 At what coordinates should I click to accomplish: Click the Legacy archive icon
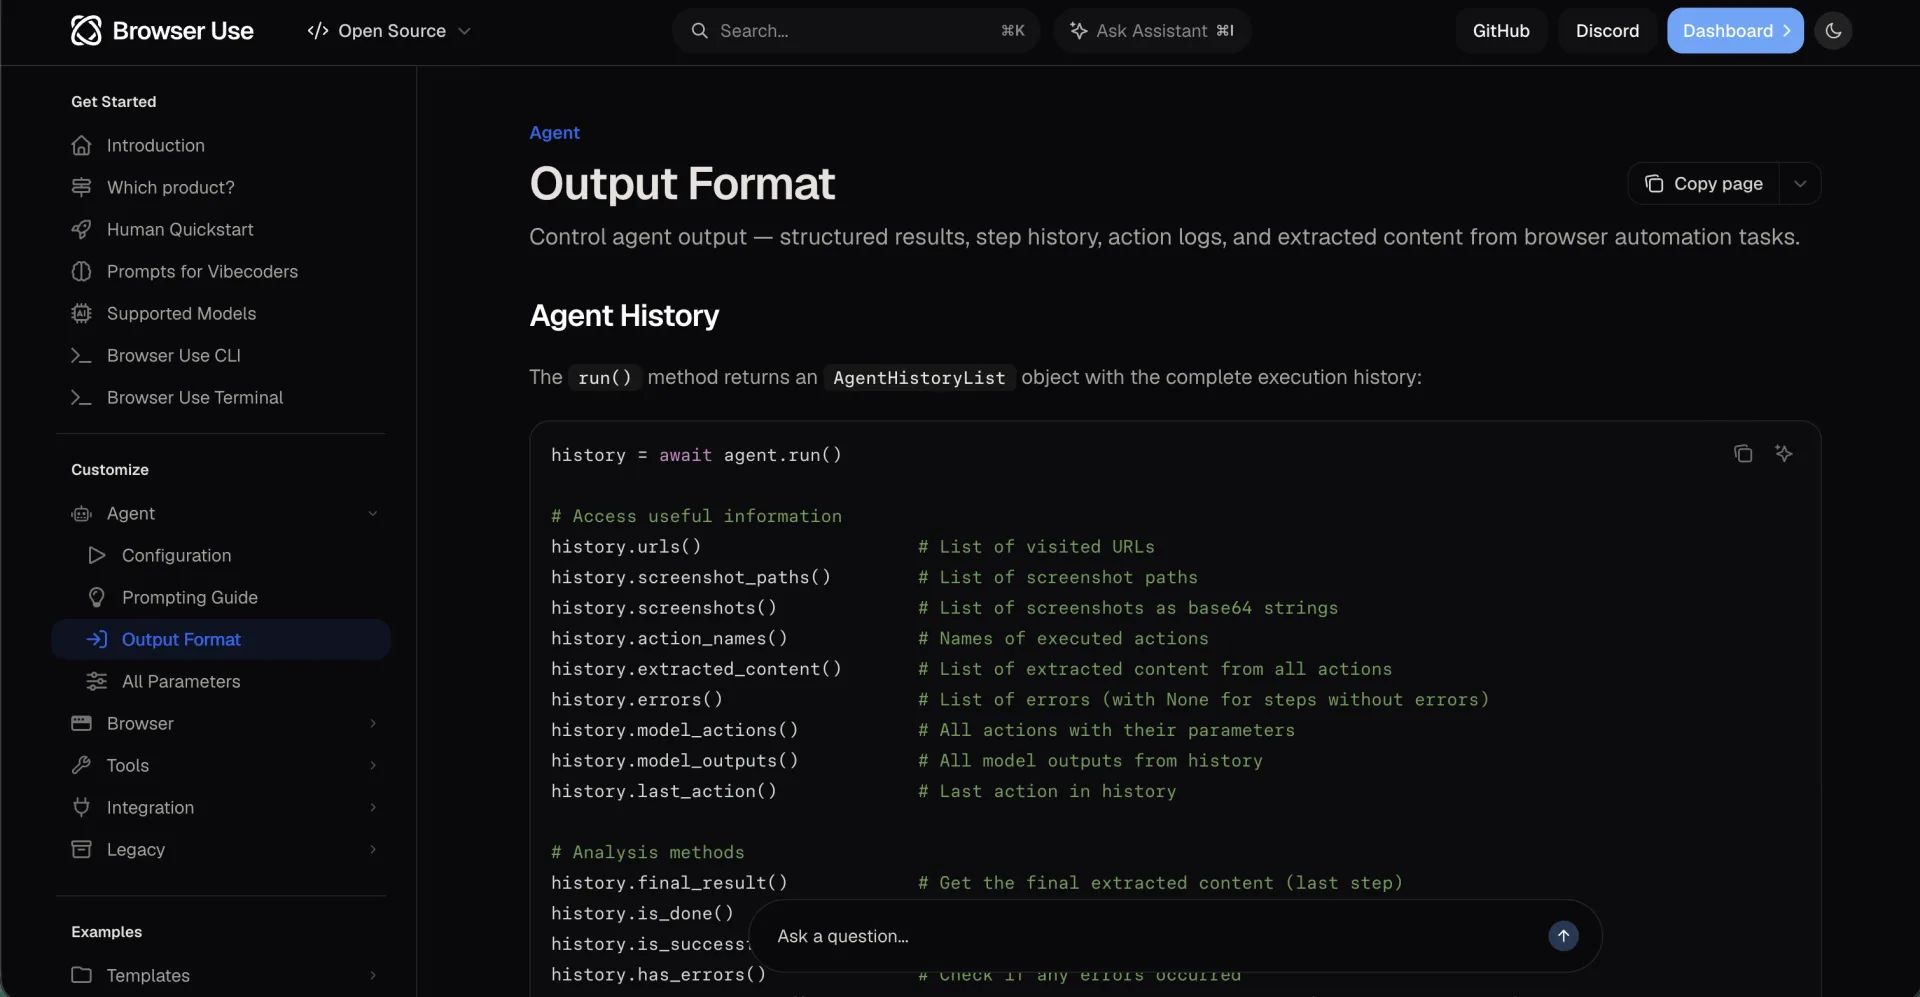pos(82,850)
